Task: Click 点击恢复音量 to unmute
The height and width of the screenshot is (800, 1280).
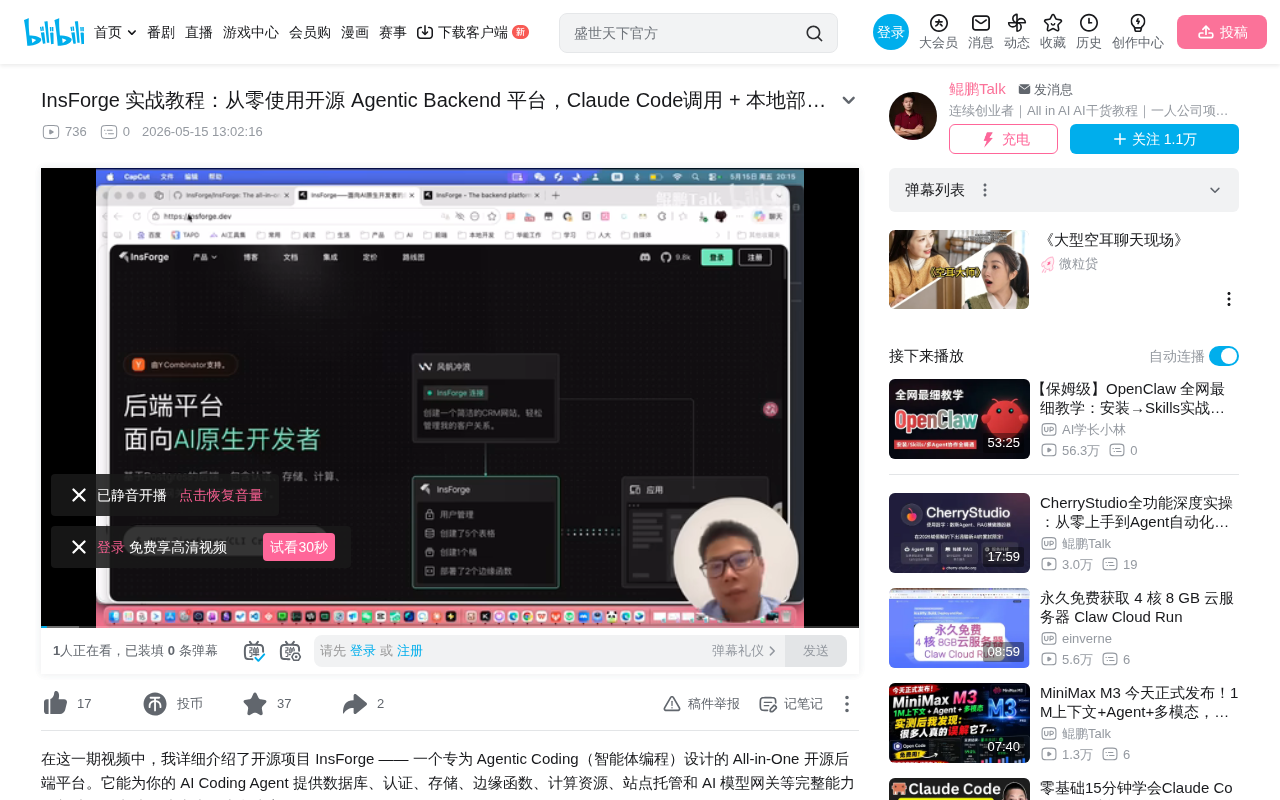Action: [221, 495]
